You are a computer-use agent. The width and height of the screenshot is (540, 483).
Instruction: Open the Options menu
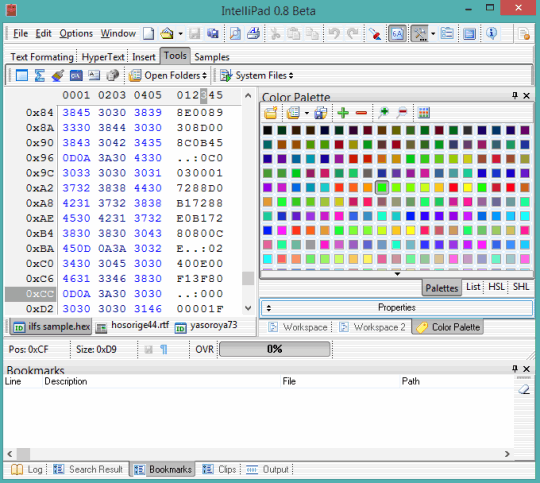tap(76, 34)
